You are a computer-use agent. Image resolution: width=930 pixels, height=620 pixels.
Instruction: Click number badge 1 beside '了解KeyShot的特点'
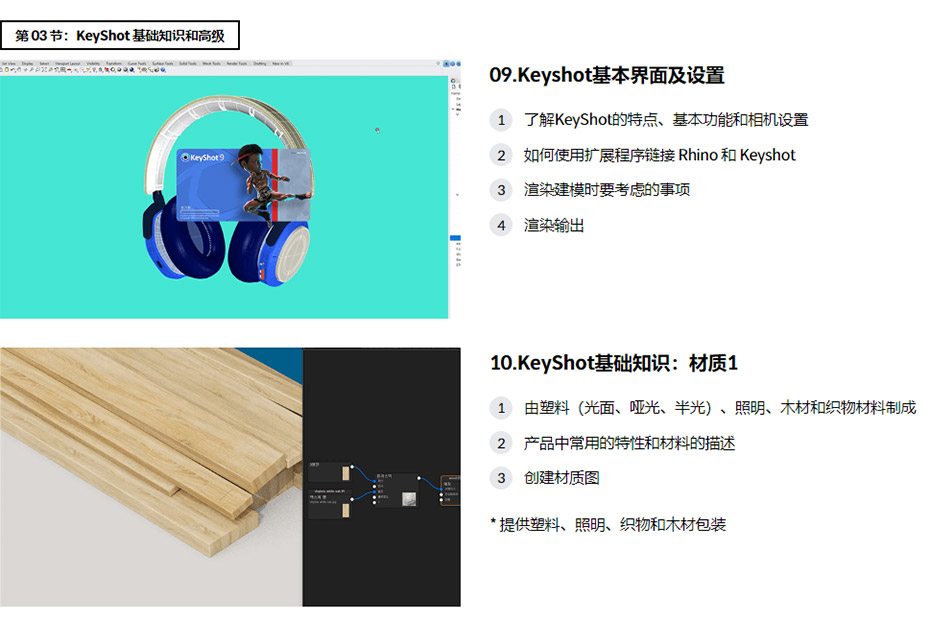click(501, 120)
